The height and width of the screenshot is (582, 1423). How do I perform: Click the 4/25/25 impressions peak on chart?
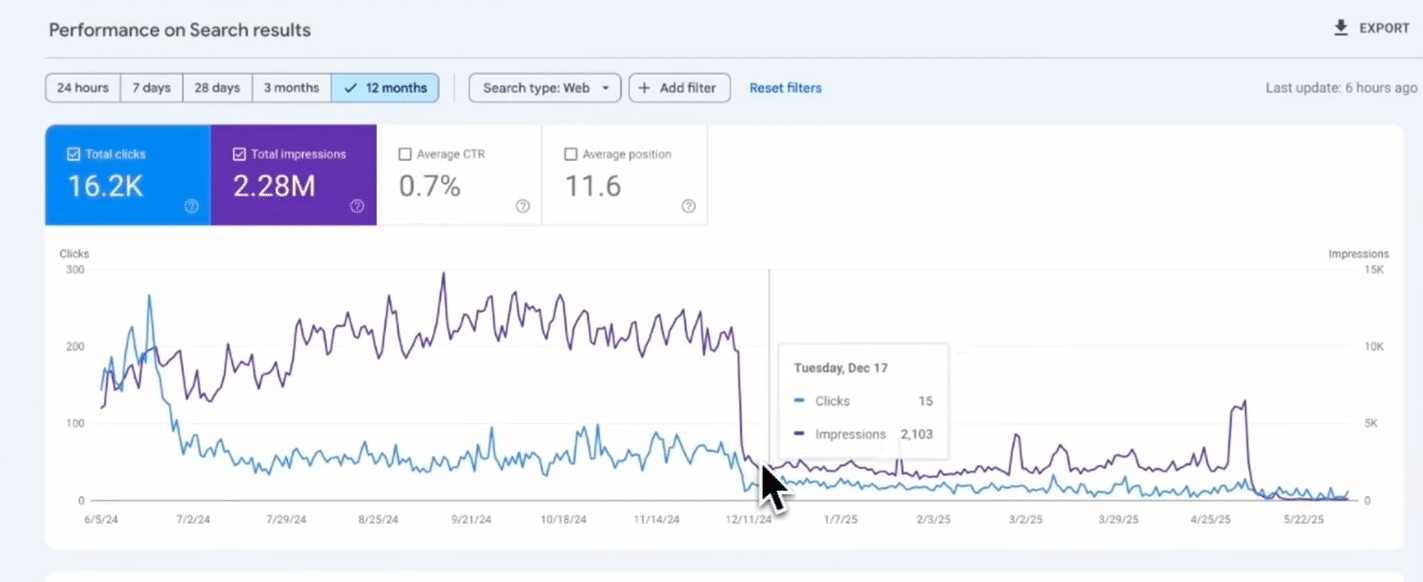1244,402
